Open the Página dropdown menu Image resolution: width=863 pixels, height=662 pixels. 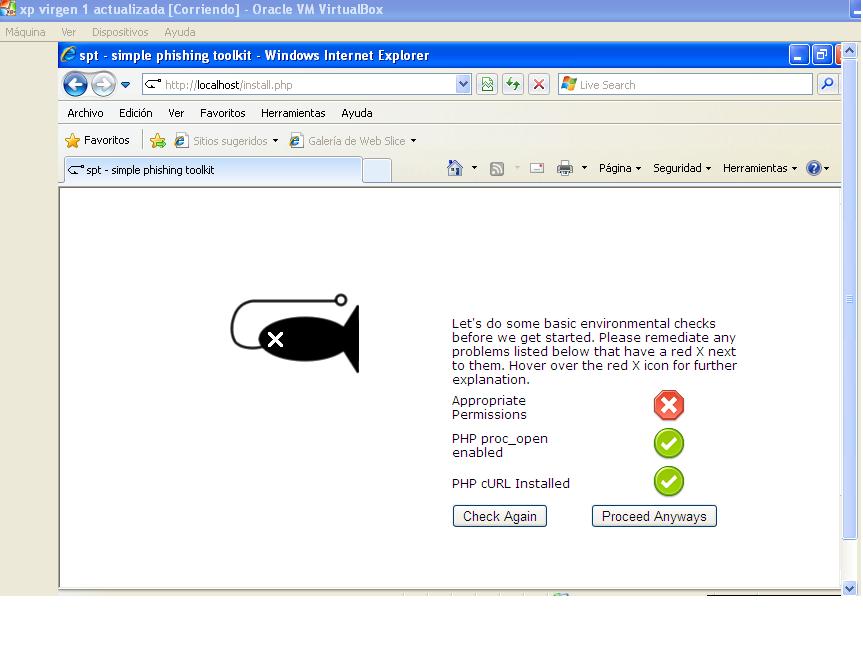[x=619, y=168]
